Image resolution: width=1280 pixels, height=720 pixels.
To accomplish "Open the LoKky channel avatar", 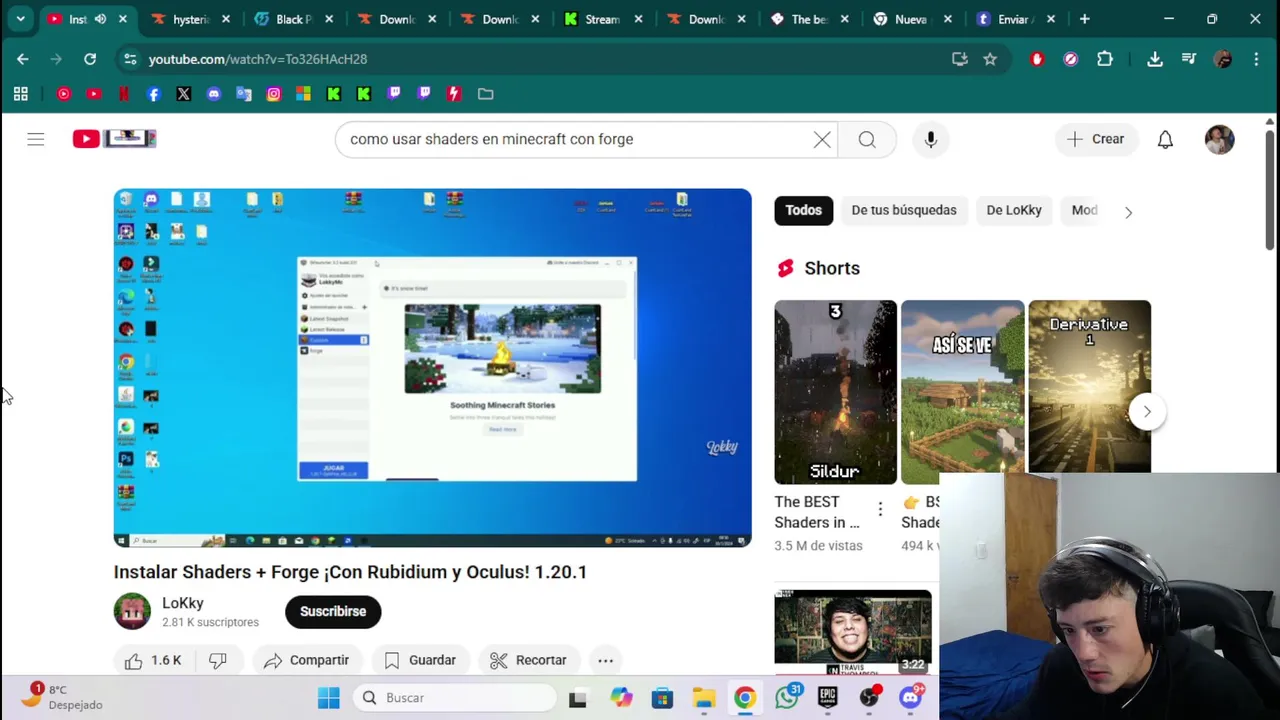I will coord(132,611).
